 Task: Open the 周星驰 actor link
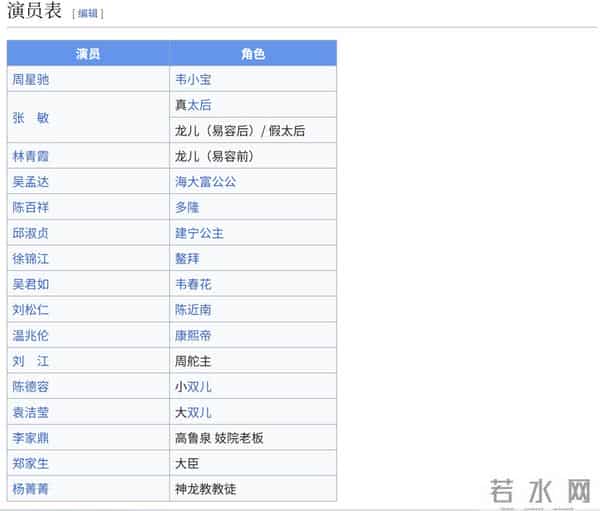(x=30, y=79)
